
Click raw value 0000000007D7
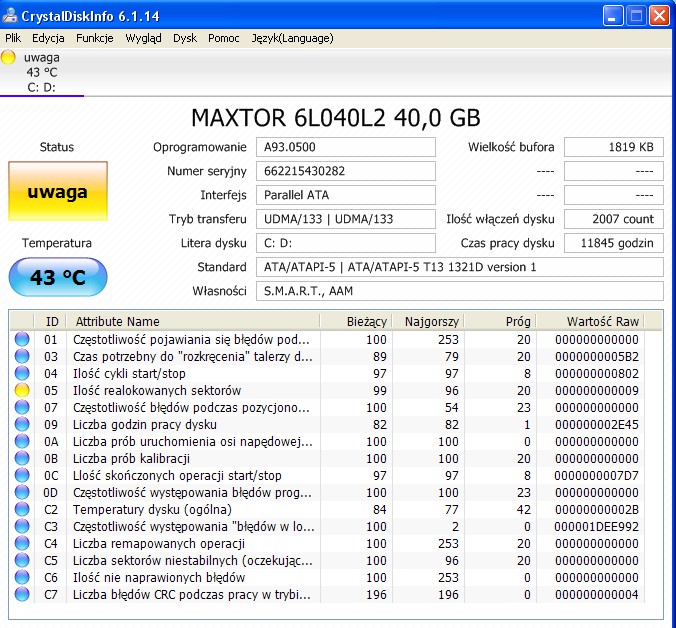click(x=596, y=475)
